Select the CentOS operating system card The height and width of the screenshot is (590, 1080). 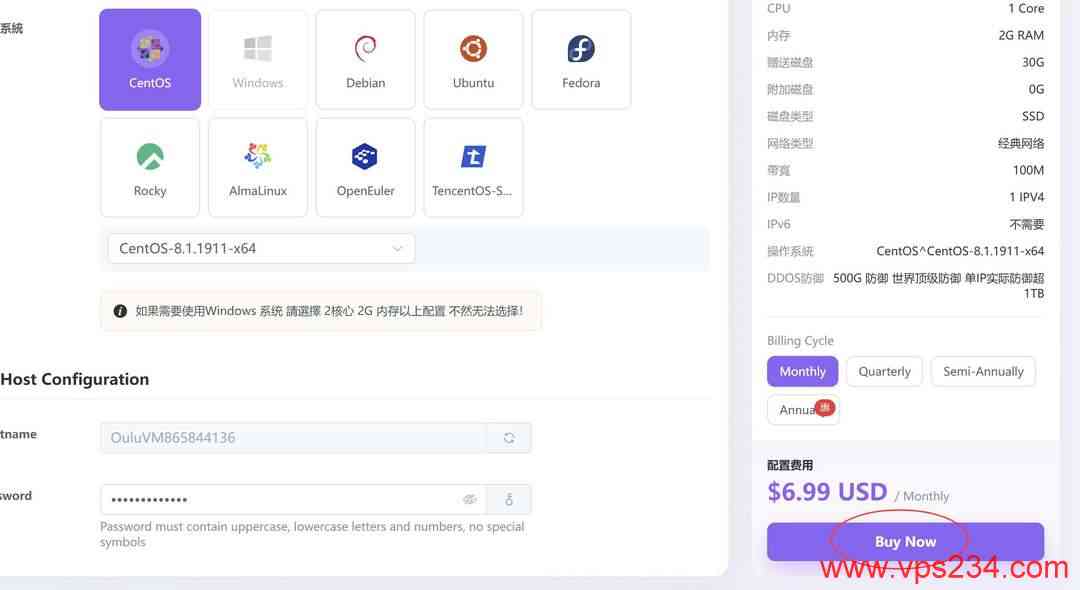(x=150, y=59)
